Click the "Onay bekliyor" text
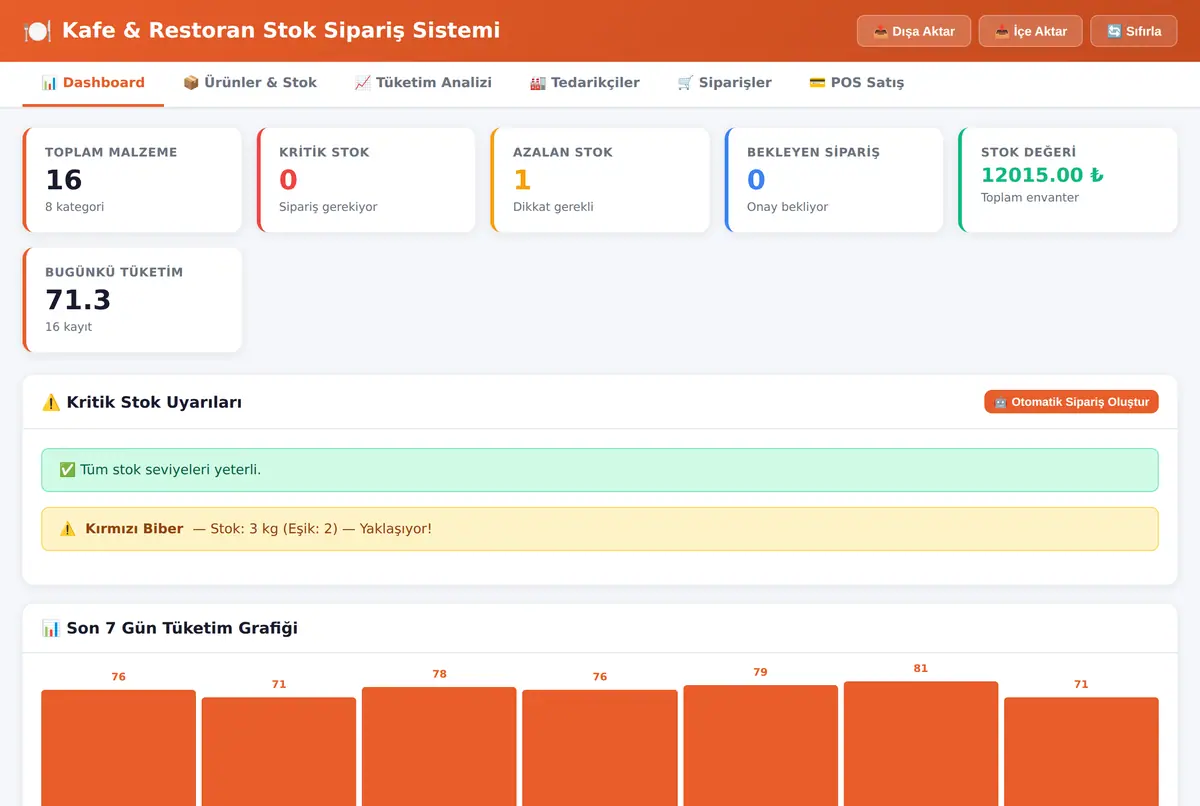The width and height of the screenshot is (1200, 806). 788,207
